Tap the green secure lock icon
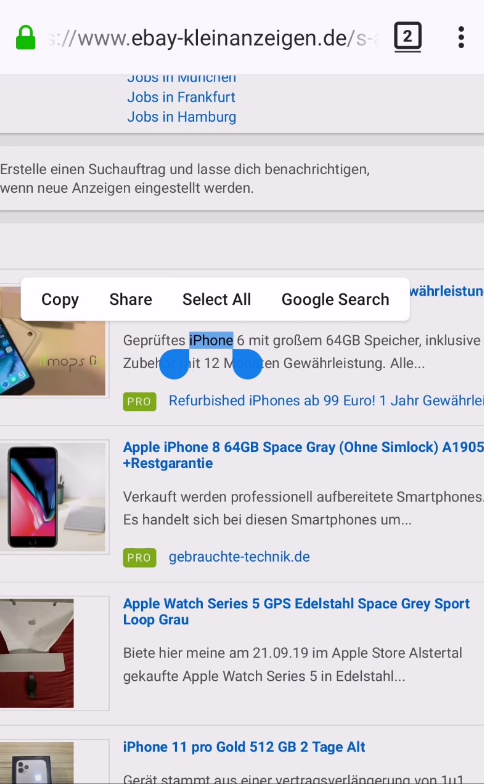Image resolution: width=484 pixels, height=784 pixels. click(x=26, y=38)
